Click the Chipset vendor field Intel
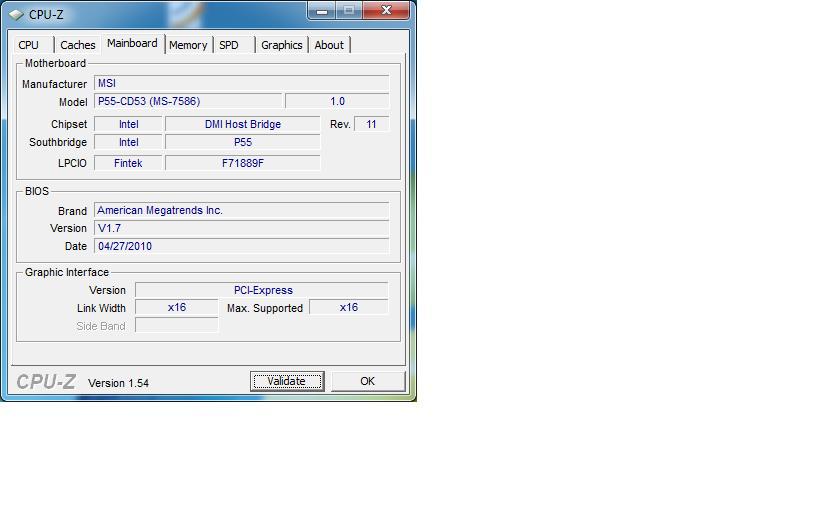This screenshot has height=525, width=840. [129, 124]
